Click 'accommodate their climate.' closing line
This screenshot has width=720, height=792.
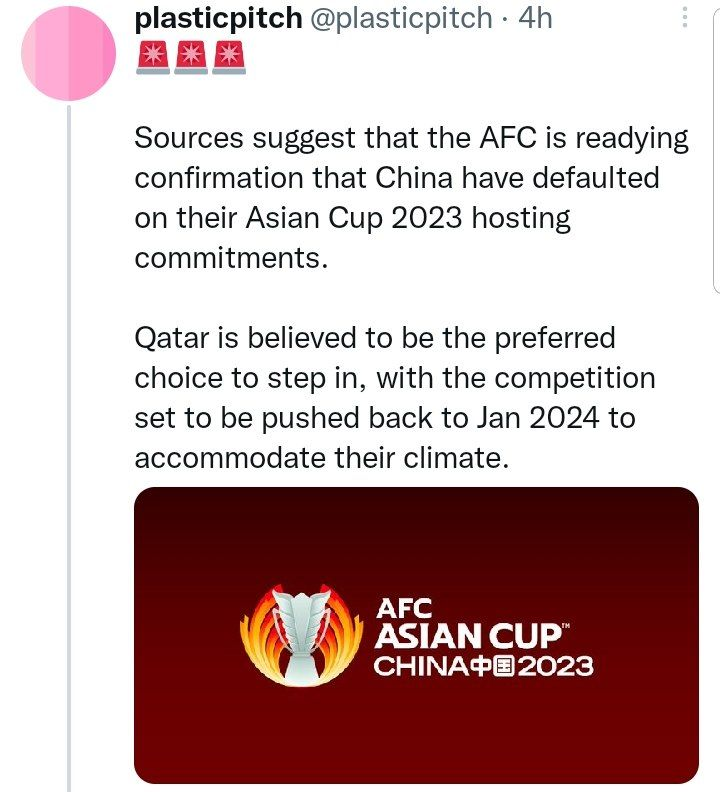[317, 458]
